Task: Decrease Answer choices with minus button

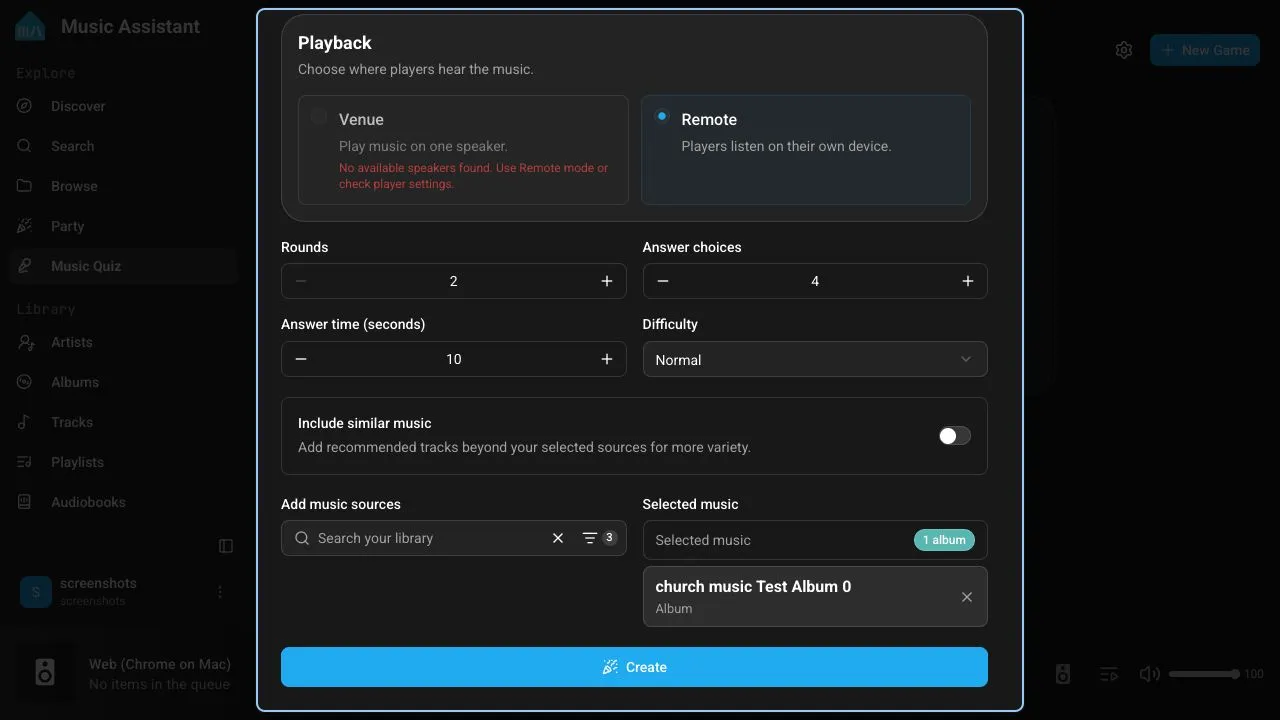Action: 663,281
